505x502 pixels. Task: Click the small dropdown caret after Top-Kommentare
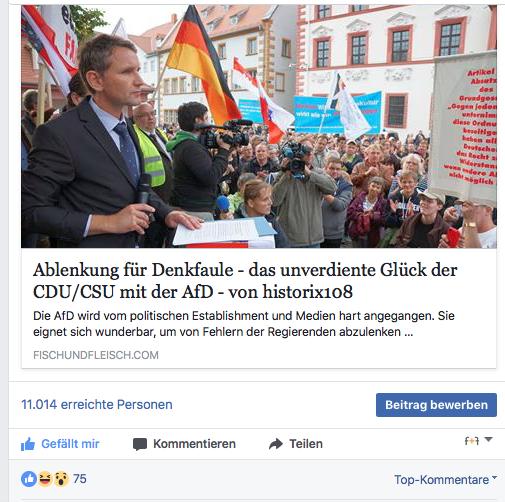coord(494,478)
